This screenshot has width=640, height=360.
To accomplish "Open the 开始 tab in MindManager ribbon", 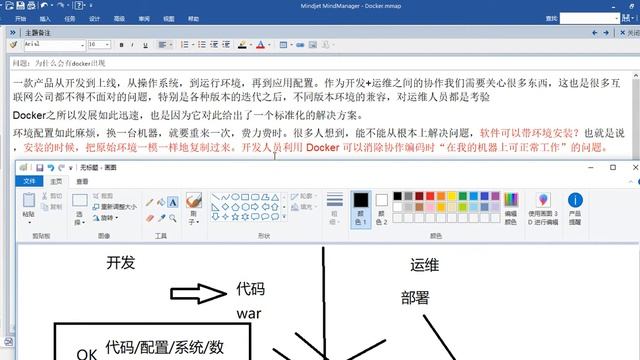I will coord(20,19).
